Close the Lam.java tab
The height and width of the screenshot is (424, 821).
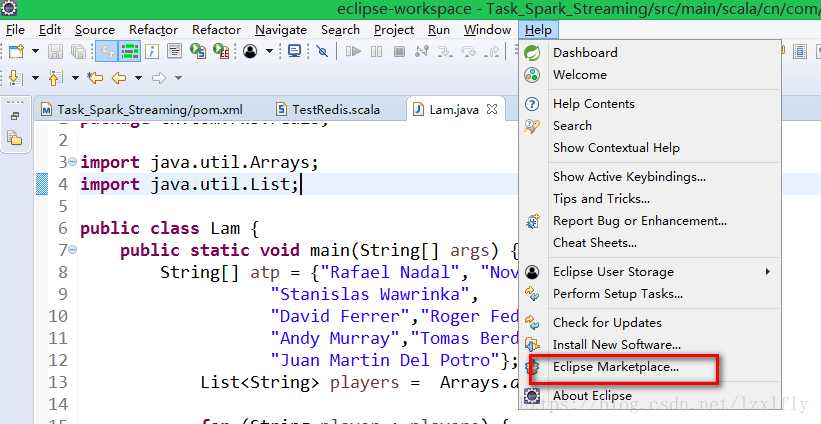pos(492,109)
